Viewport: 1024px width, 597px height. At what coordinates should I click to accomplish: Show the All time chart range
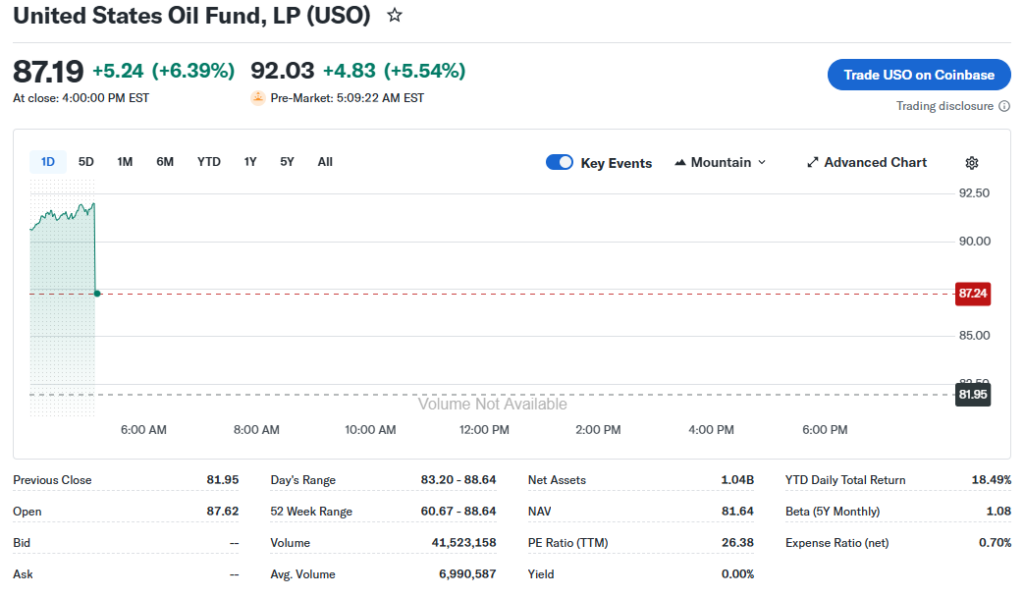pyautogui.click(x=325, y=162)
